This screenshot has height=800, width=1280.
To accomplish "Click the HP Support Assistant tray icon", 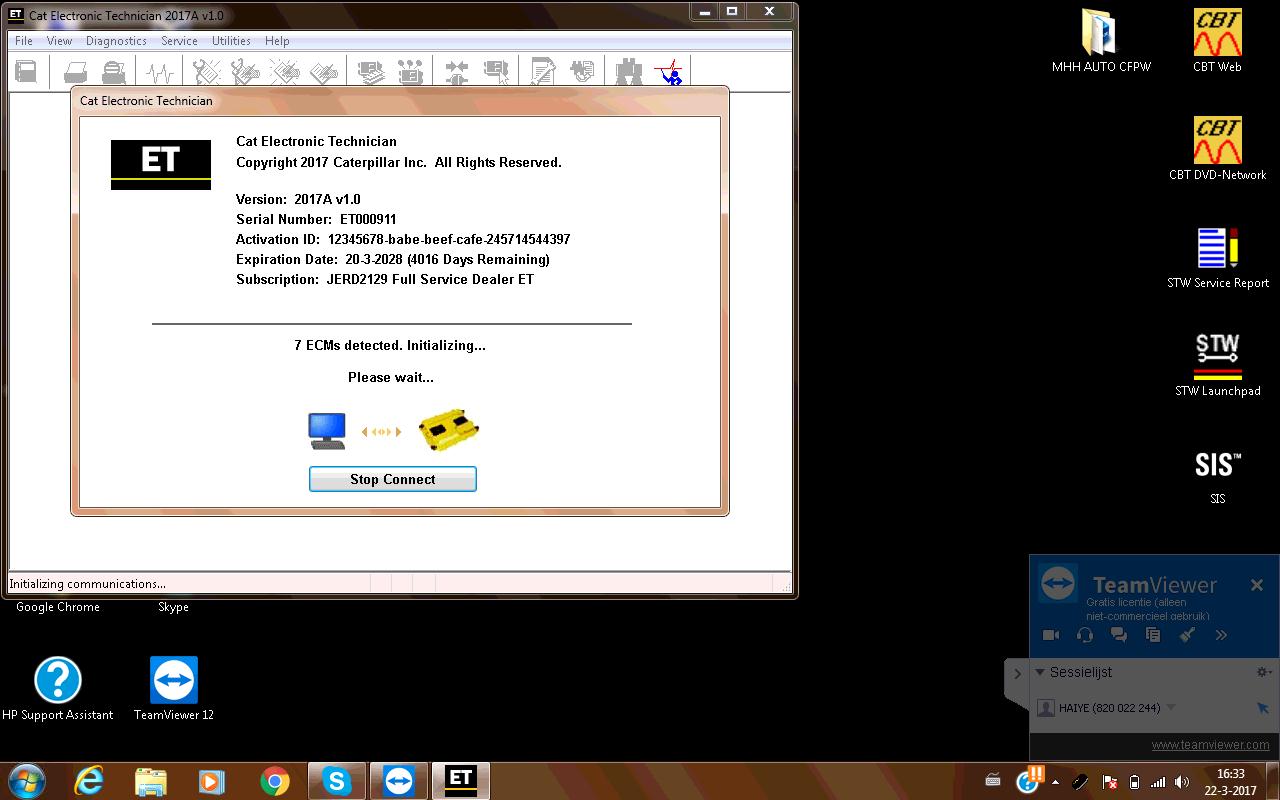I will click(x=1029, y=779).
